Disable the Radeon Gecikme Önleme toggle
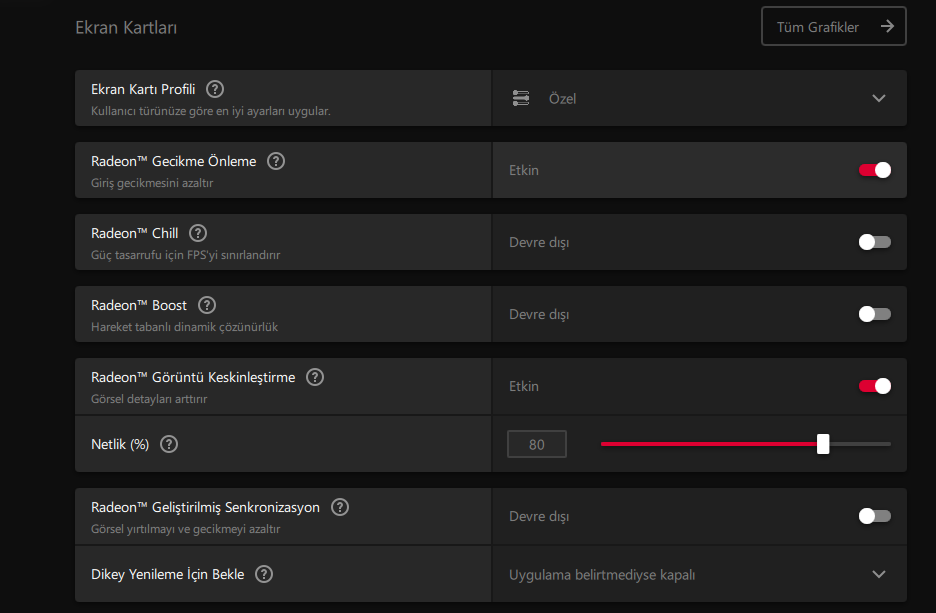The width and height of the screenshot is (936, 613). tap(874, 170)
